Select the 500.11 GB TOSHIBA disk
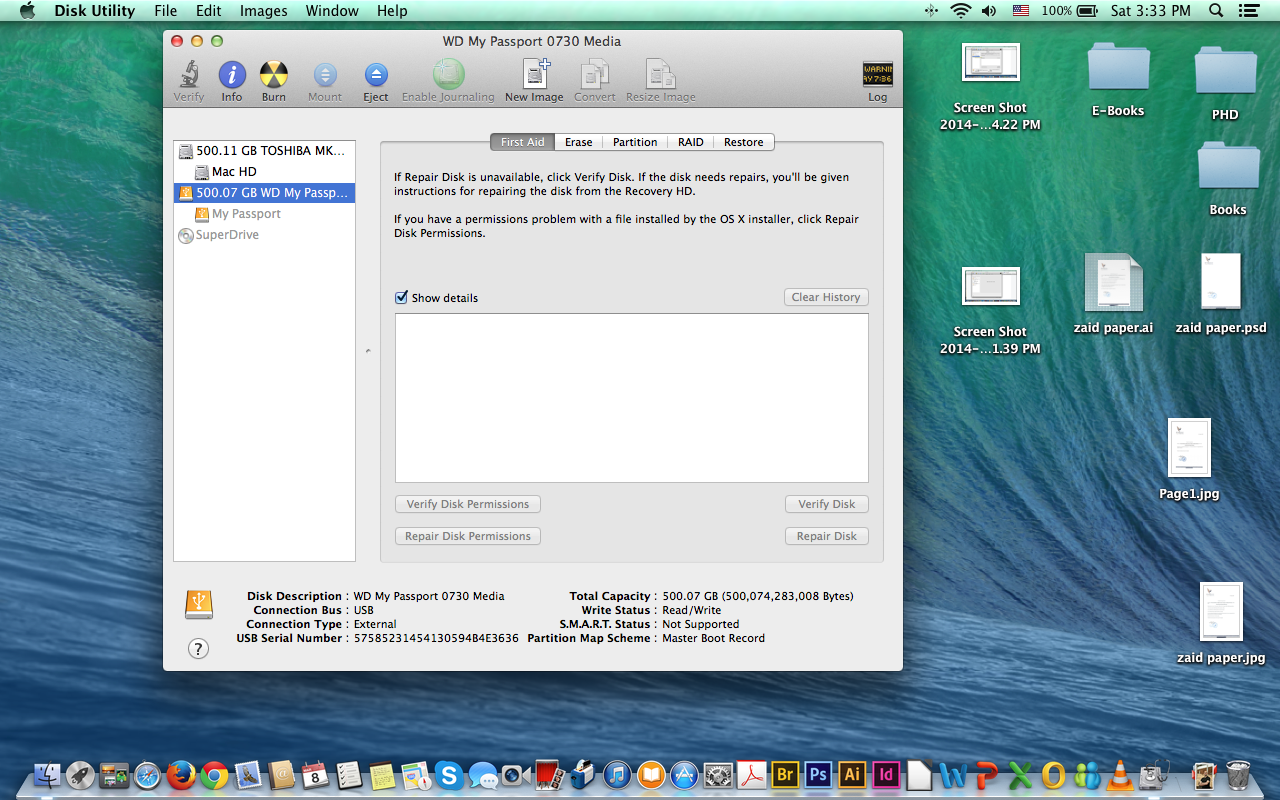 click(264, 151)
